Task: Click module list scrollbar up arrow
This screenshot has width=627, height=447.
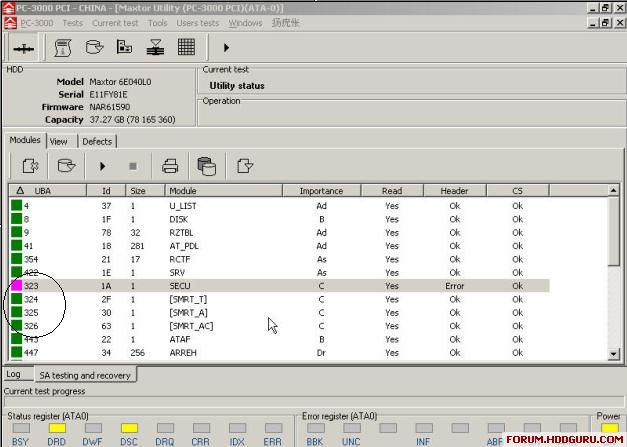Action: 613,191
